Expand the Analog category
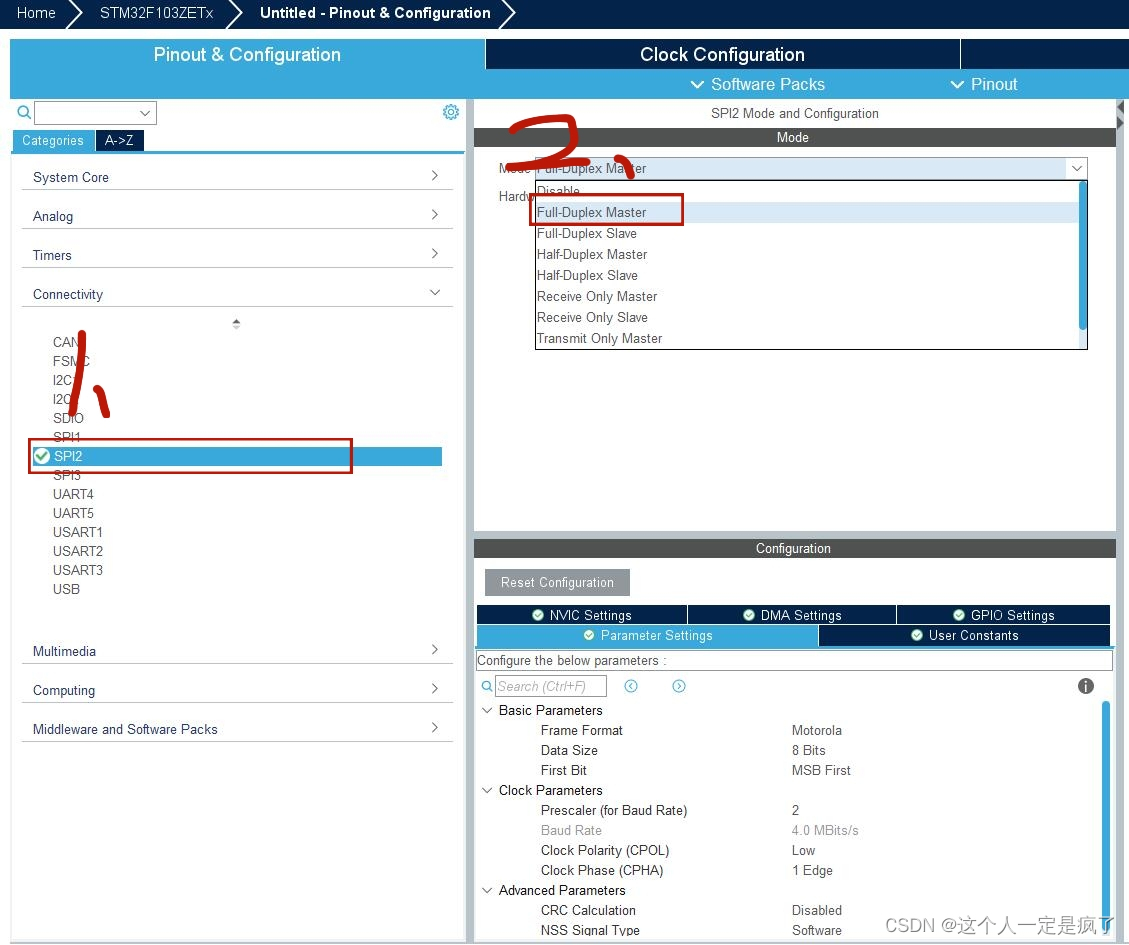This screenshot has height=945, width=1129. (435, 215)
